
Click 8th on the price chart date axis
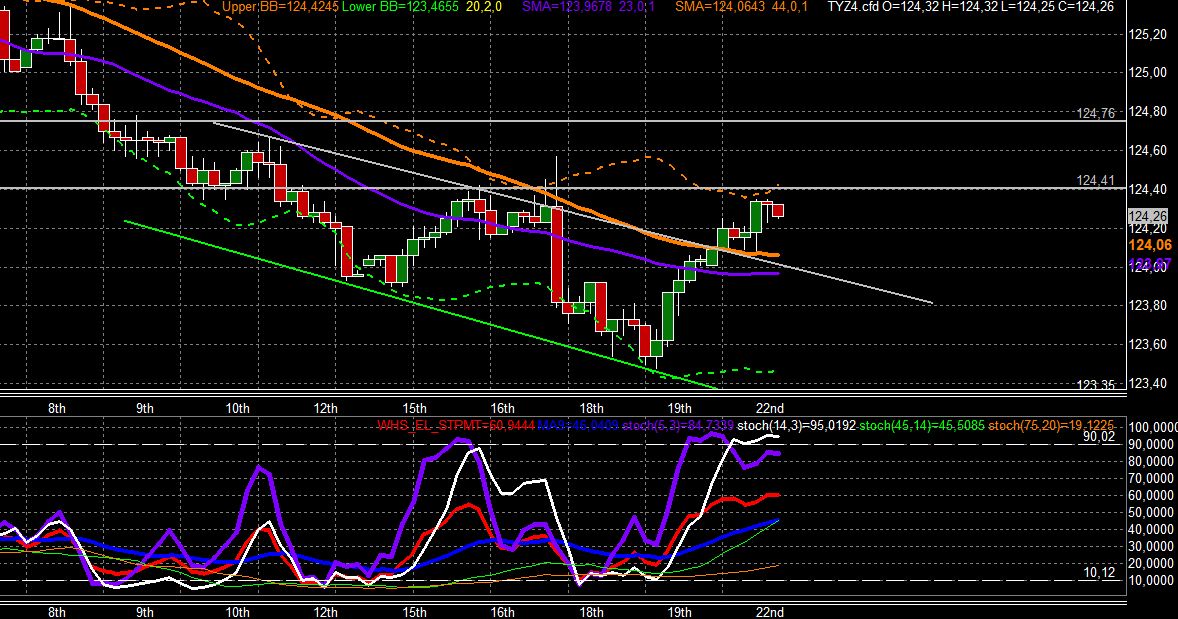coord(57,409)
